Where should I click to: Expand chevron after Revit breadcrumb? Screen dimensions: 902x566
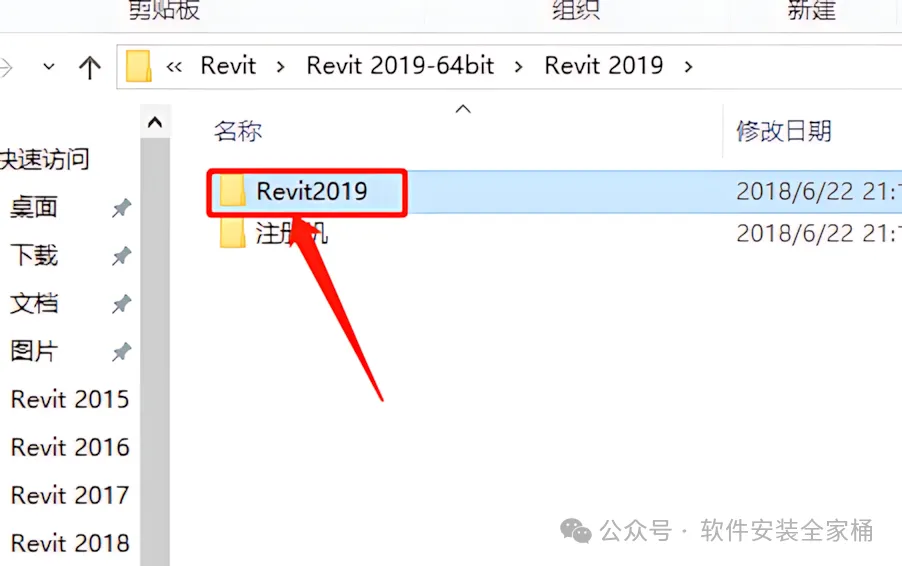(280, 67)
